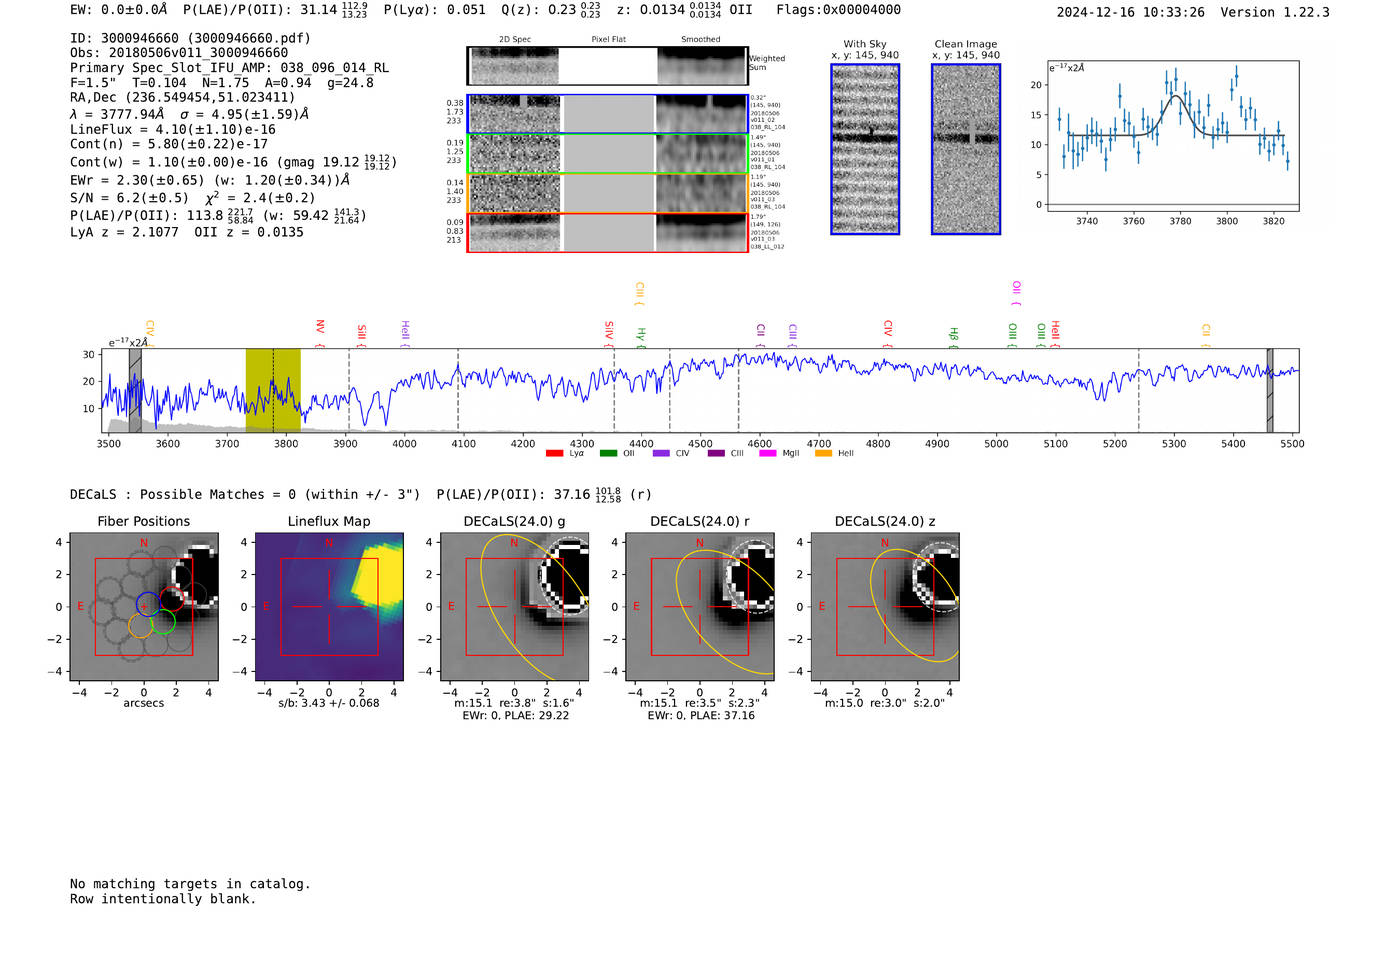The height and width of the screenshot is (953, 1400).
Task: Click the Gaussian emission line fit plot
Action: point(1173,136)
